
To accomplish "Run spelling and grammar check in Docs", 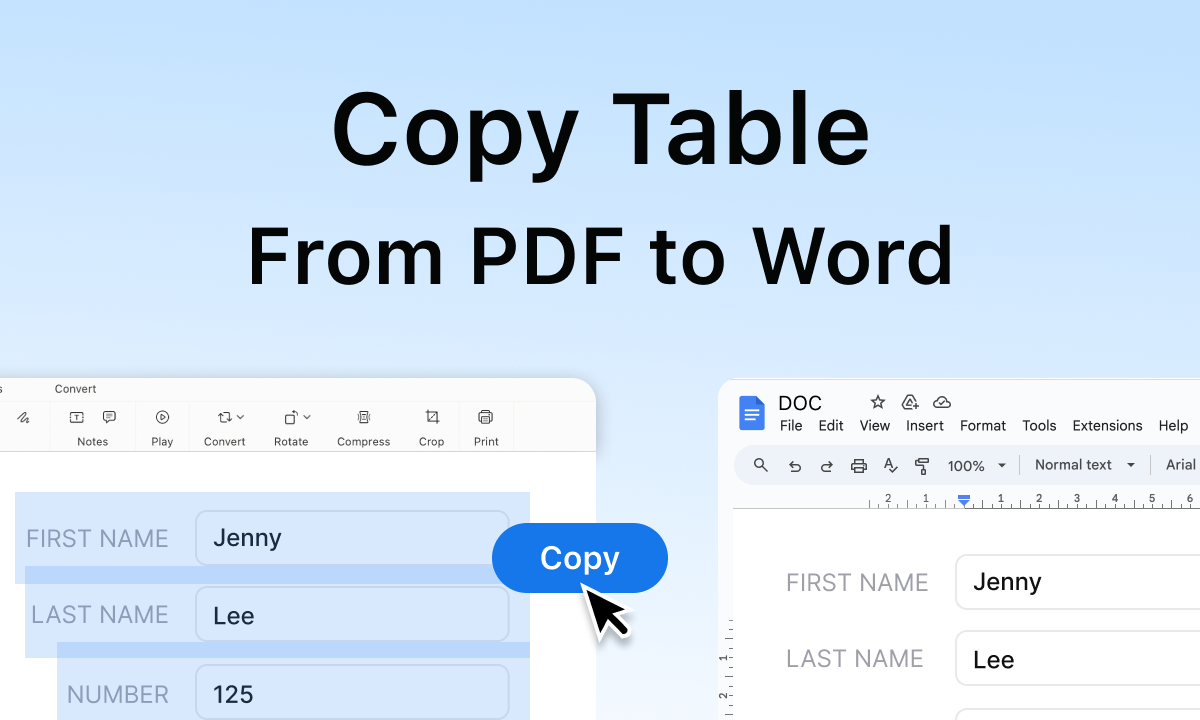I will [x=890, y=466].
